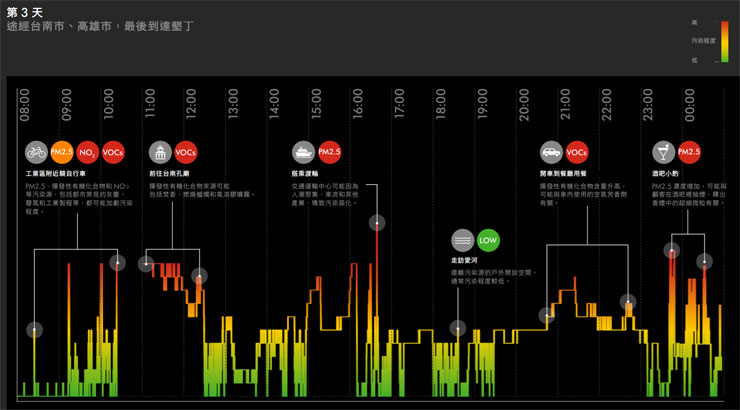The height and width of the screenshot is (410, 740).
Task: Select the PM2.5 badge beside the cocktail icon
Action: [689, 153]
